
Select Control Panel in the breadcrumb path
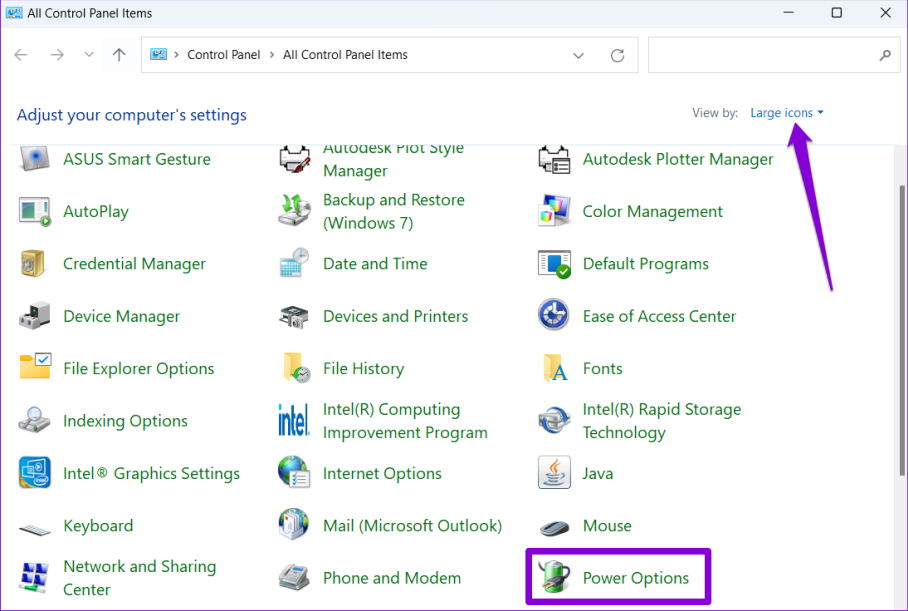pos(224,55)
